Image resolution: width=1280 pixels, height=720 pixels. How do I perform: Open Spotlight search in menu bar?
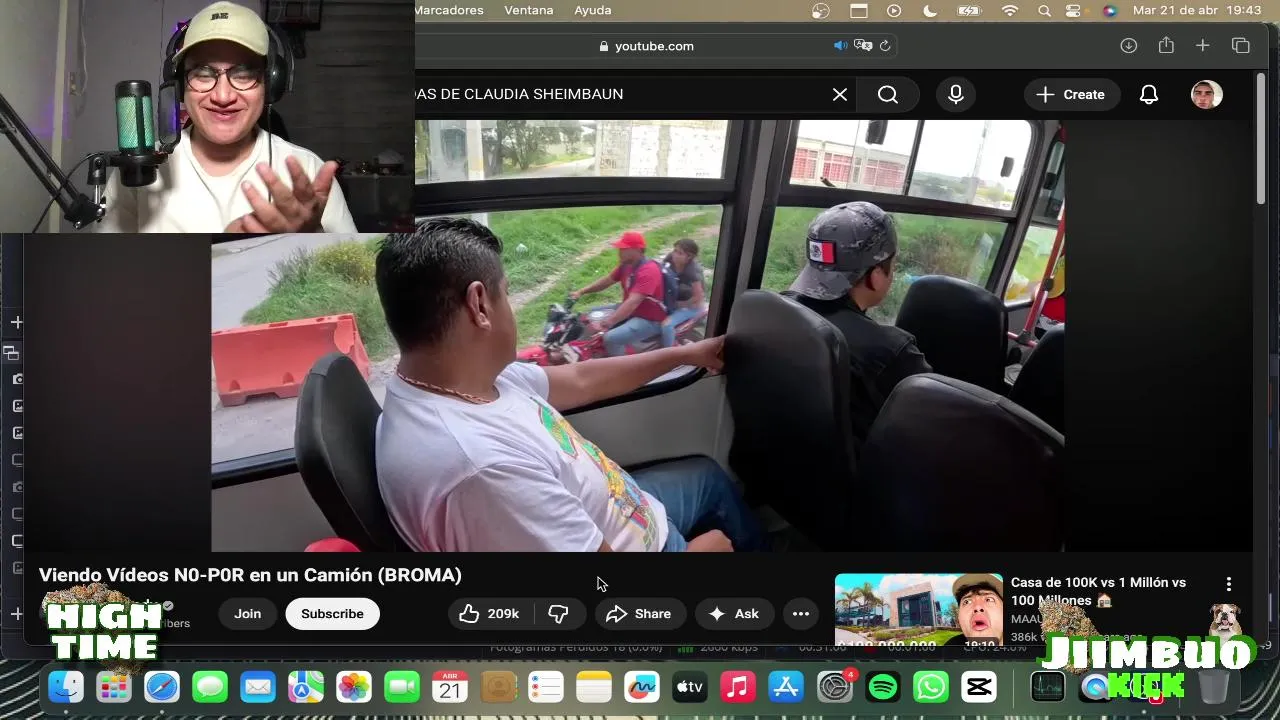(1044, 10)
